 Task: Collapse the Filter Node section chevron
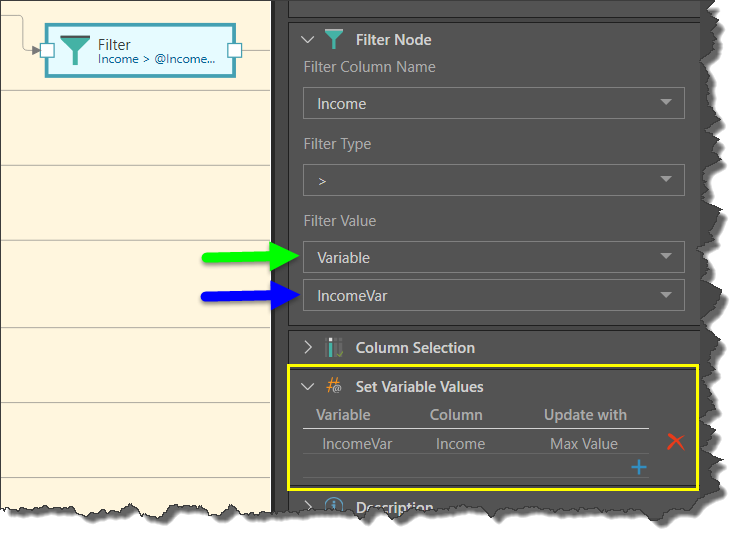308,40
